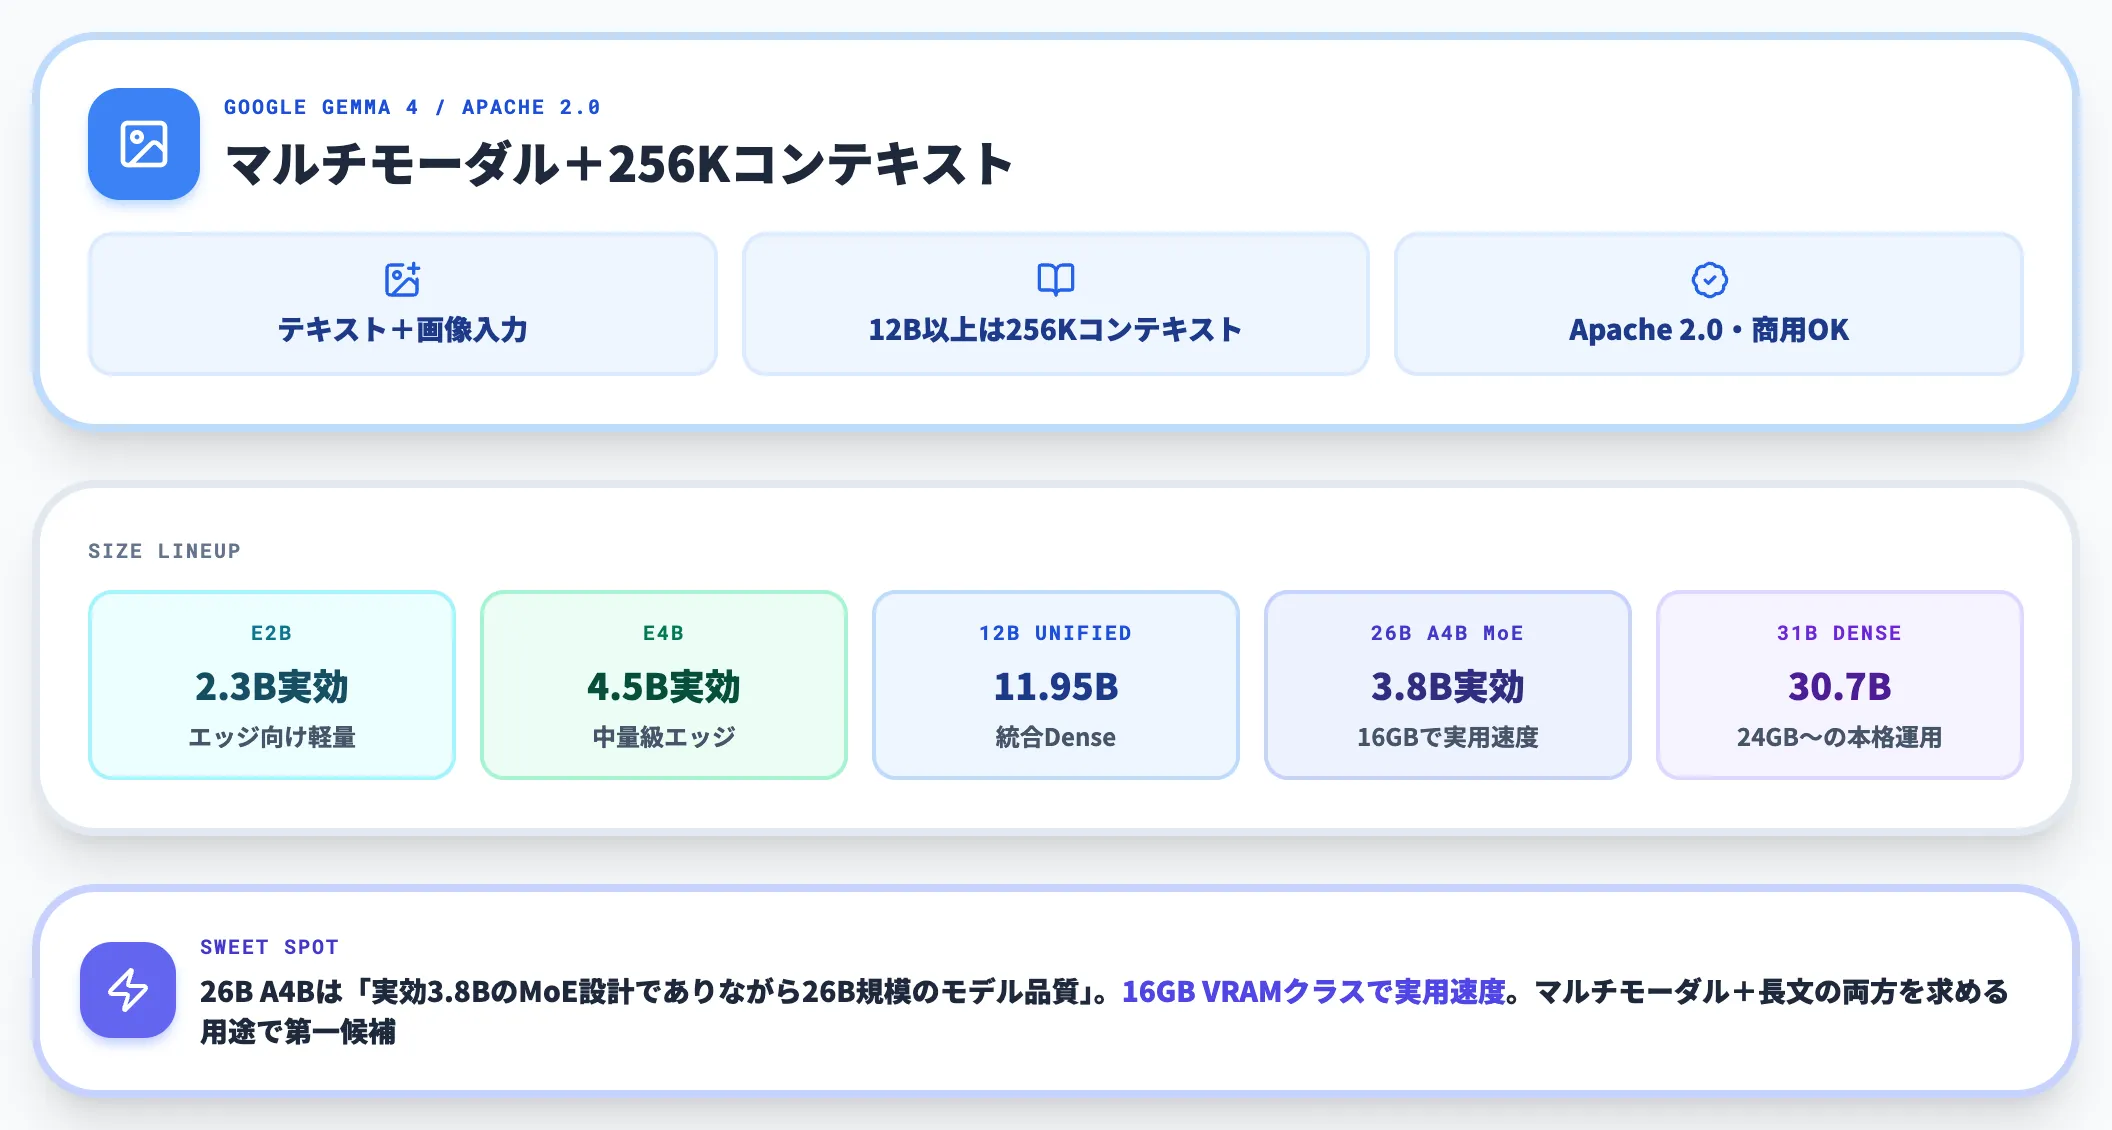Viewport: 2112px width, 1130px height.
Task: Open the 31B DENSE 30.7B size card
Action: 1840,685
